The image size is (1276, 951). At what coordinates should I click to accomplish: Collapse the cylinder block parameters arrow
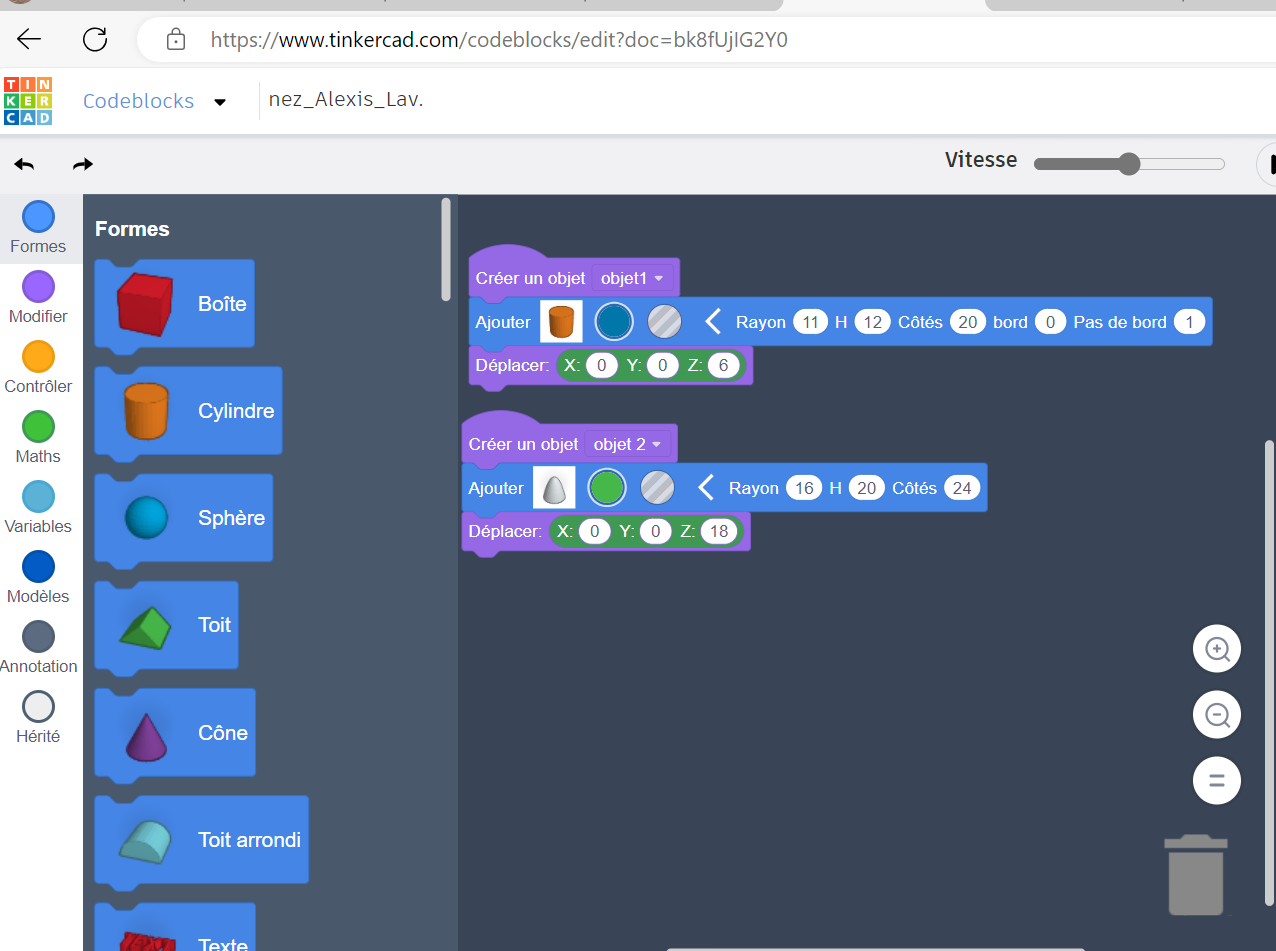tap(713, 322)
